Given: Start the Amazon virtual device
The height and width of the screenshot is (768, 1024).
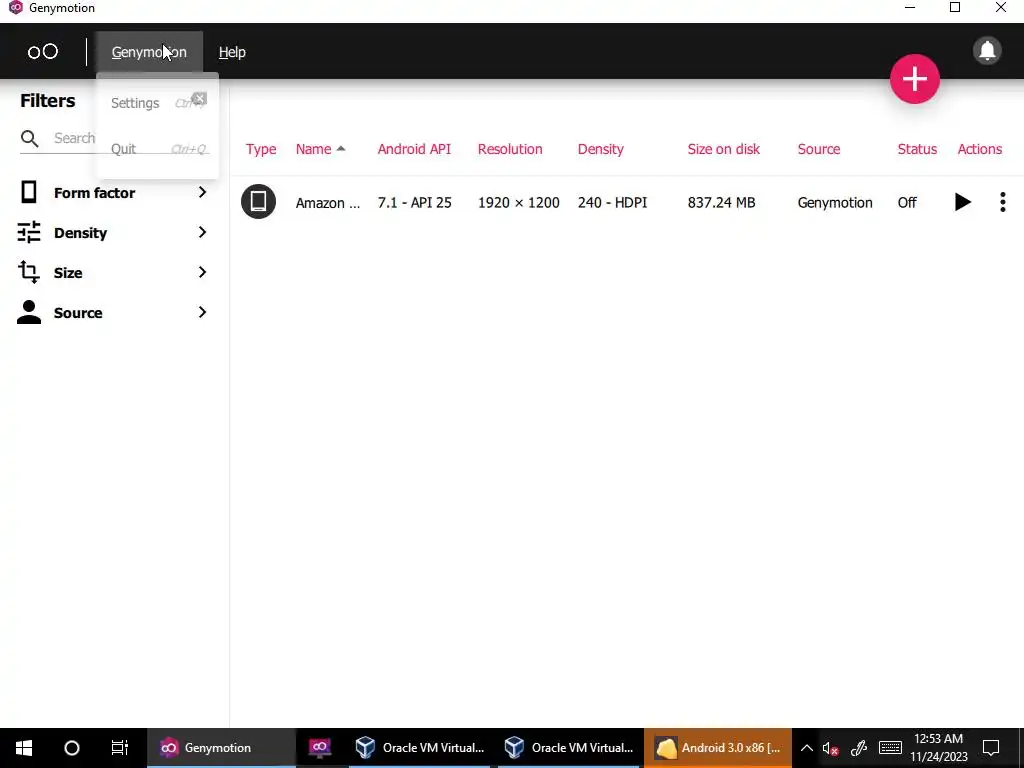Looking at the screenshot, I should [962, 202].
